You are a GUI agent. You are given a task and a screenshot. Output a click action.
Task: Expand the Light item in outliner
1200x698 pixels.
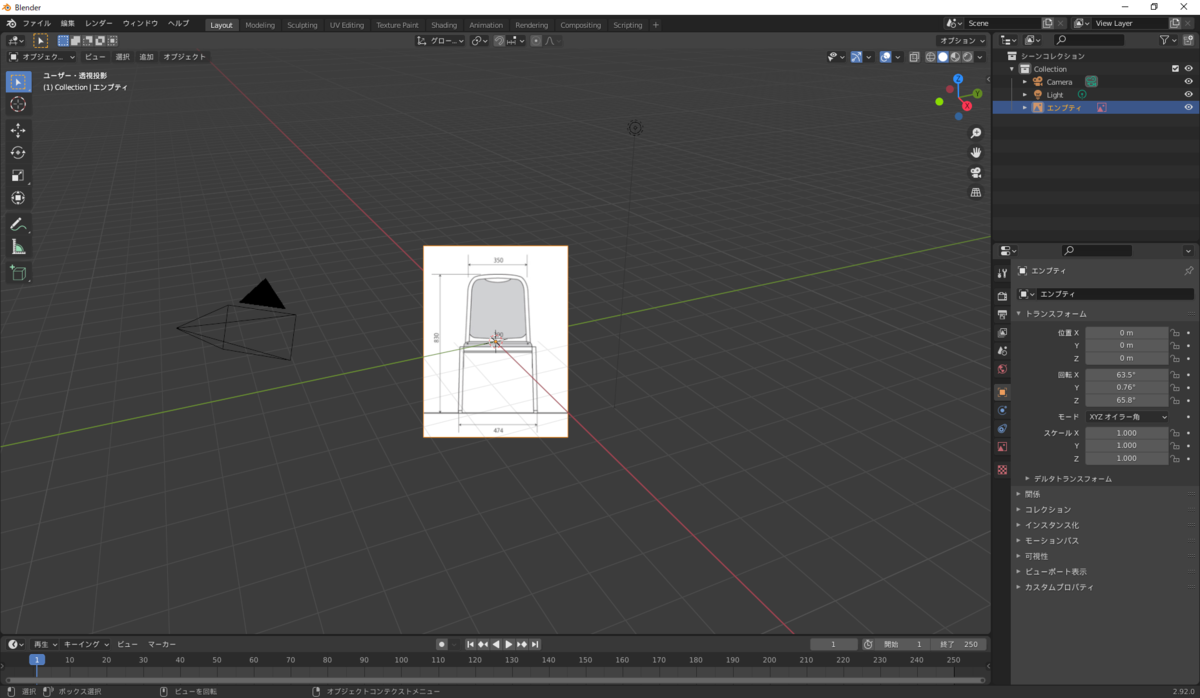point(1024,95)
